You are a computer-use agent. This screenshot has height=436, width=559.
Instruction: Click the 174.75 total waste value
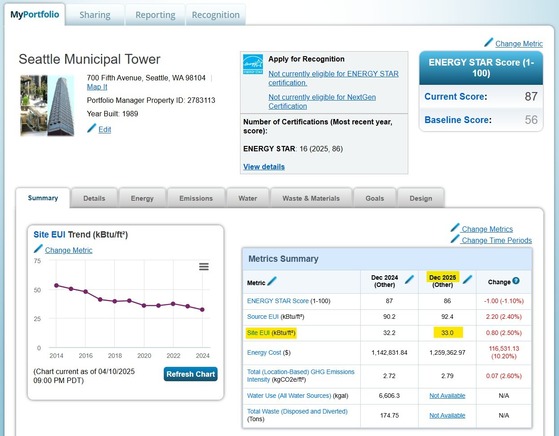389,415
